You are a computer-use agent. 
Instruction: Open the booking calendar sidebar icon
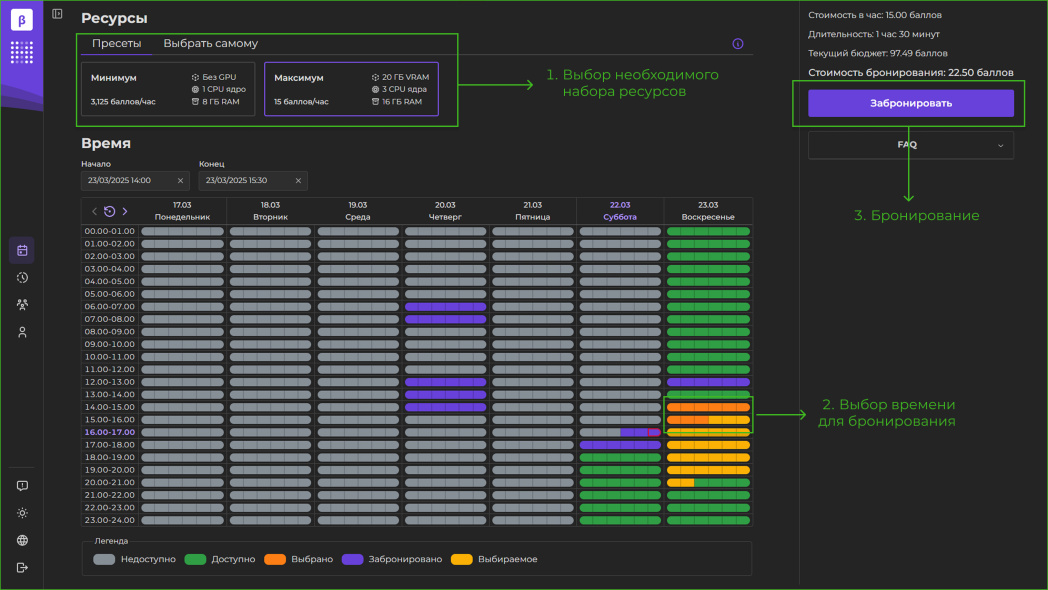pos(22,250)
